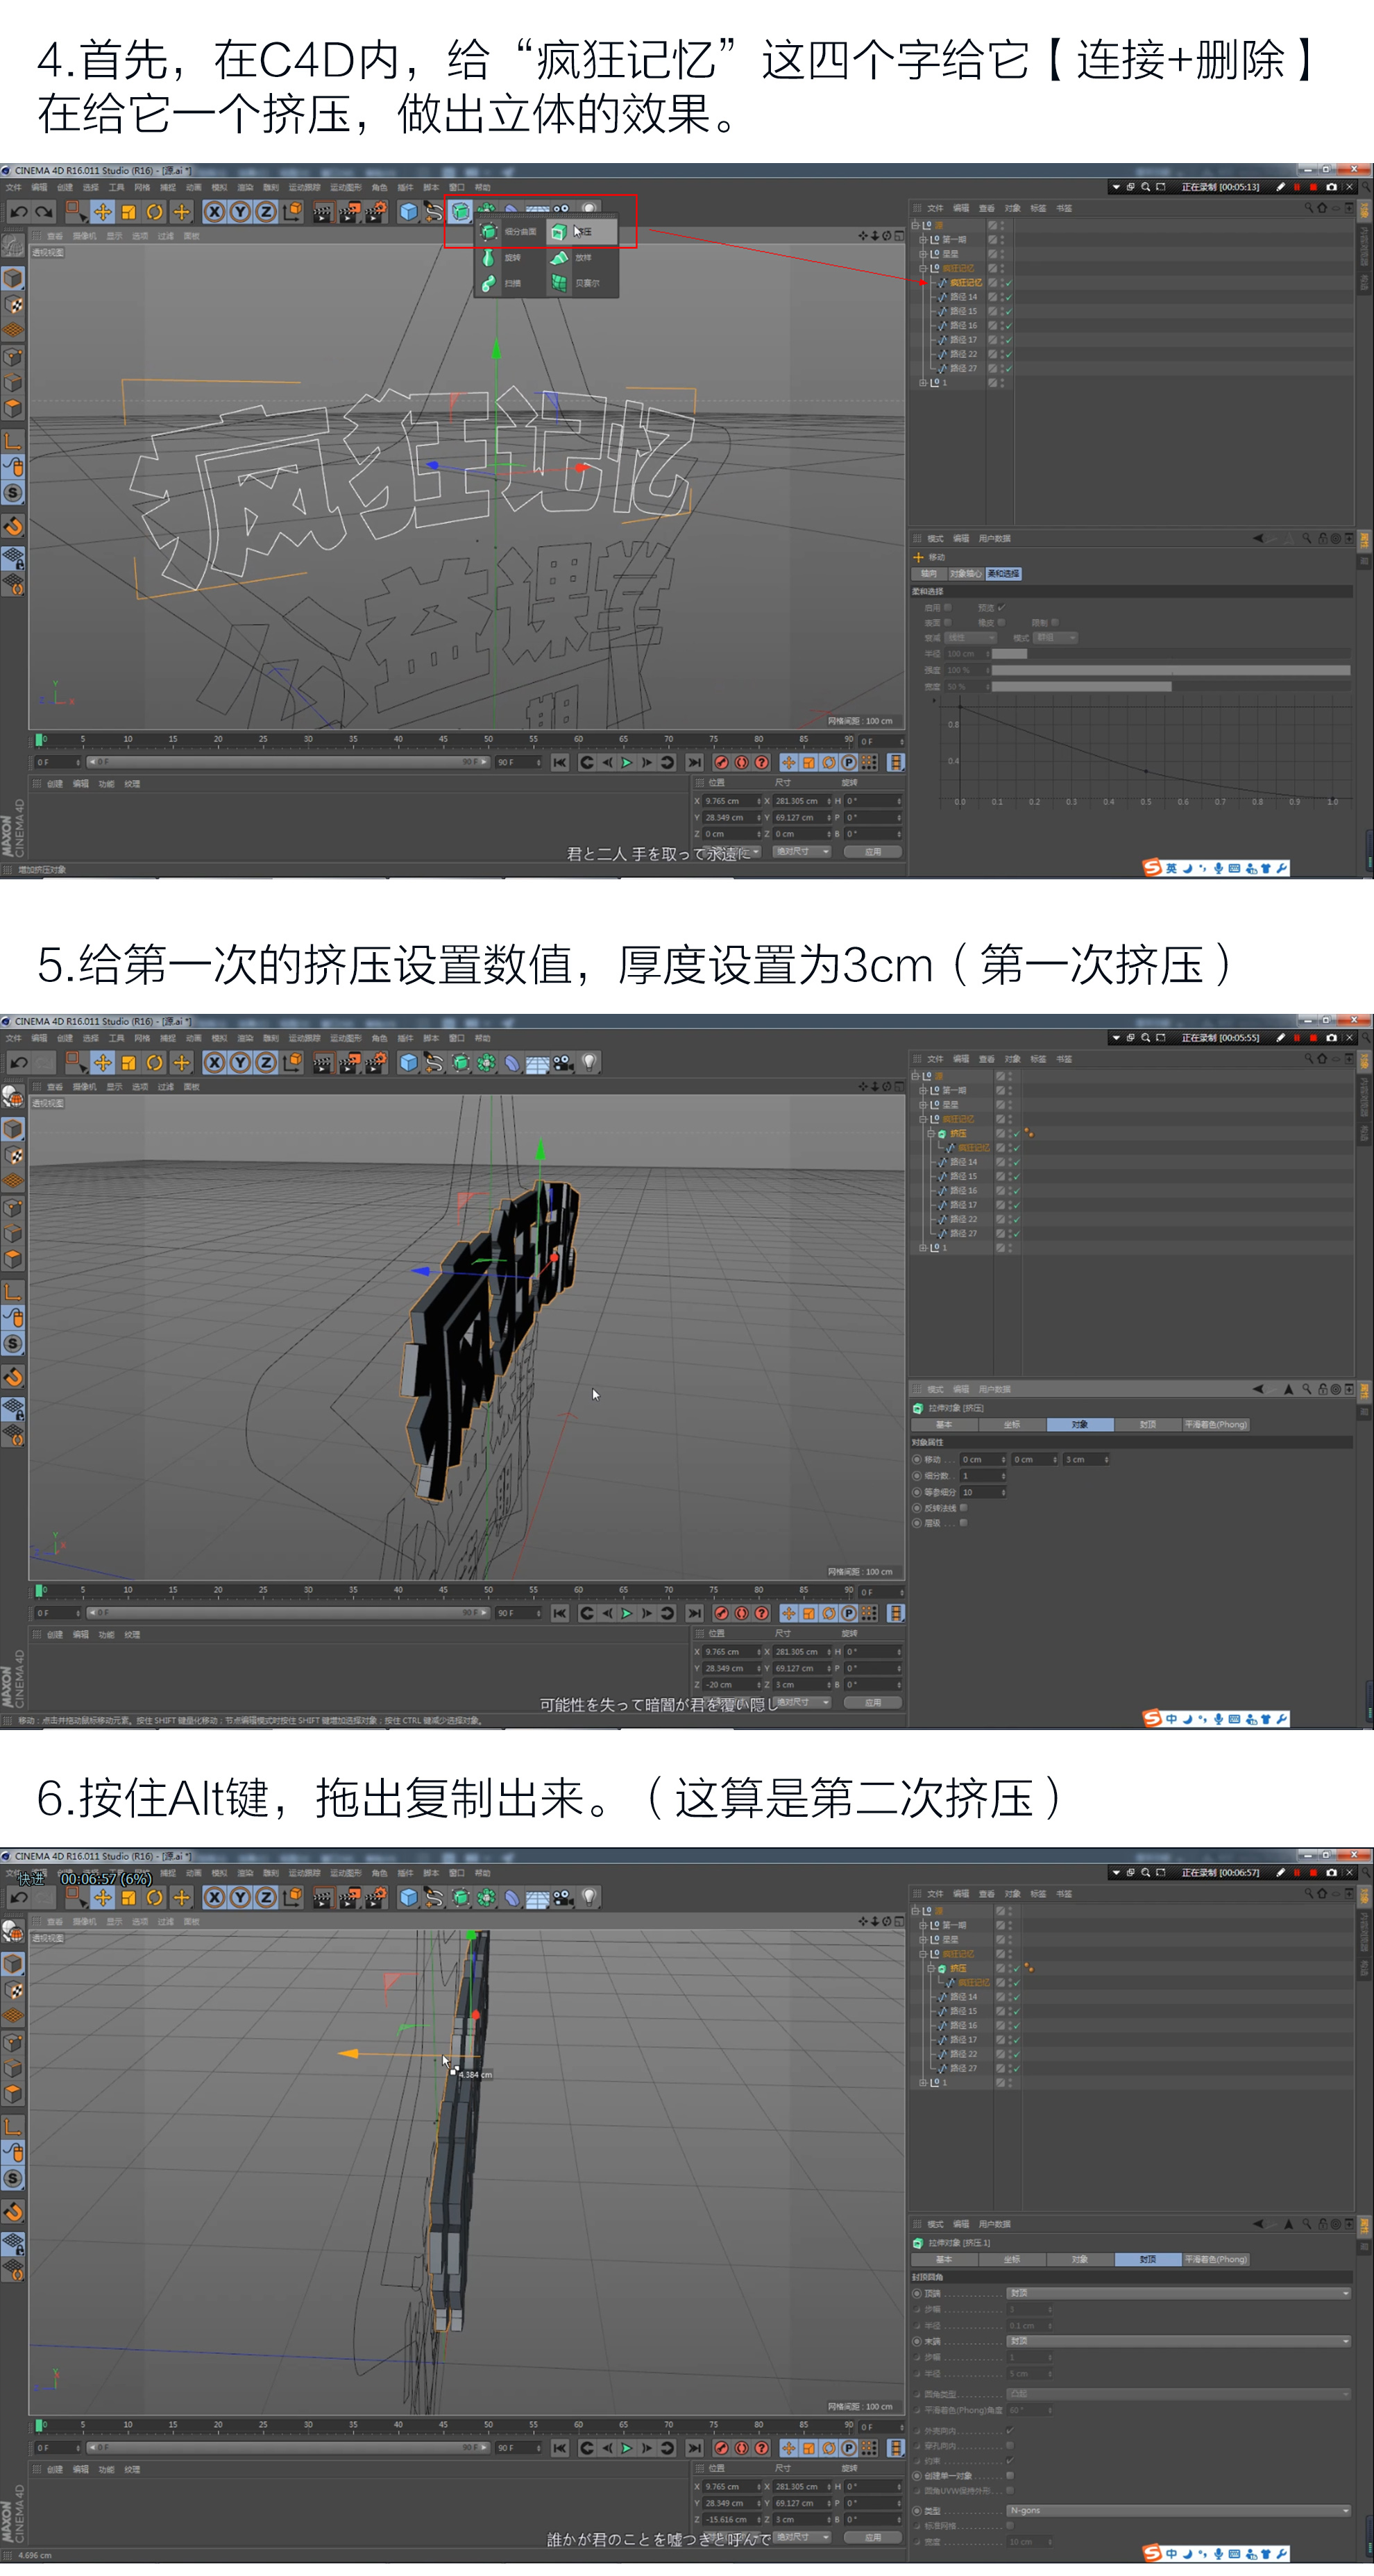Screen dimensions: 1374x2576
Task: Open 类型 dropdown showing N-gons
Action: pyautogui.click(x=1177, y=2510)
